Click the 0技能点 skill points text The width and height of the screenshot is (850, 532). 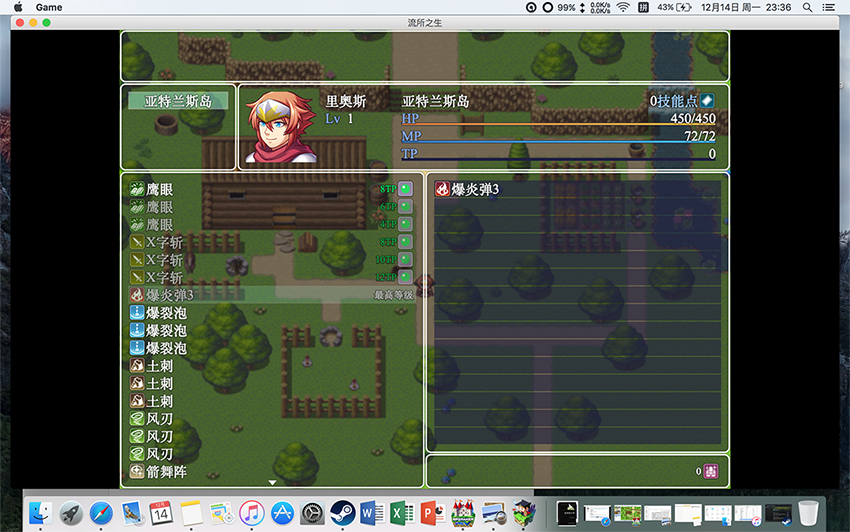(674, 101)
